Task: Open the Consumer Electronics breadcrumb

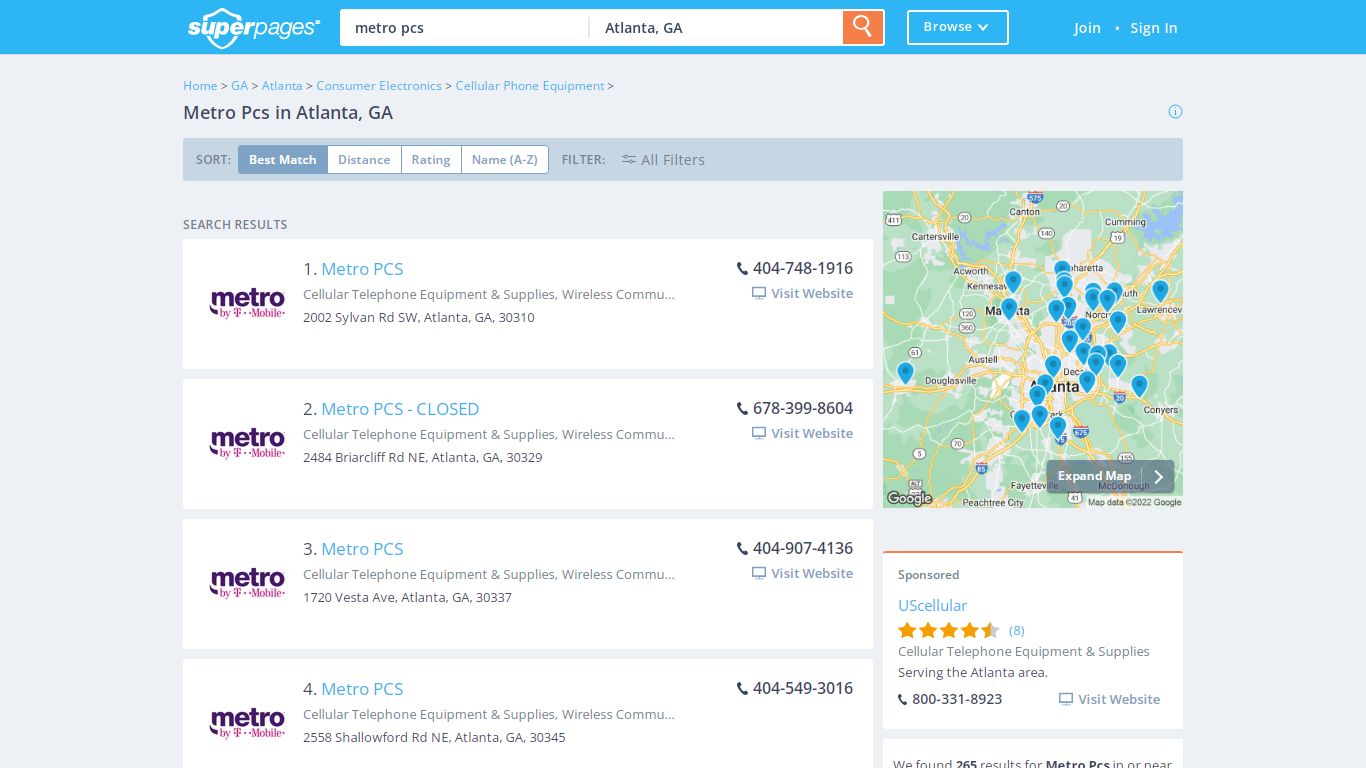Action: click(x=379, y=86)
